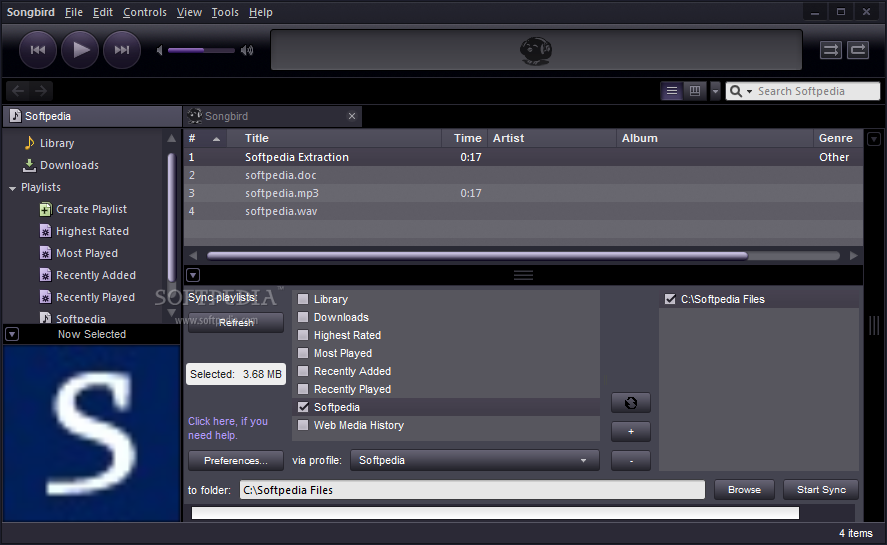Image resolution: width=887 pixels, height=545 pixels.
Task: Click the pane splitter grip
Action: (x=523, y=276)
